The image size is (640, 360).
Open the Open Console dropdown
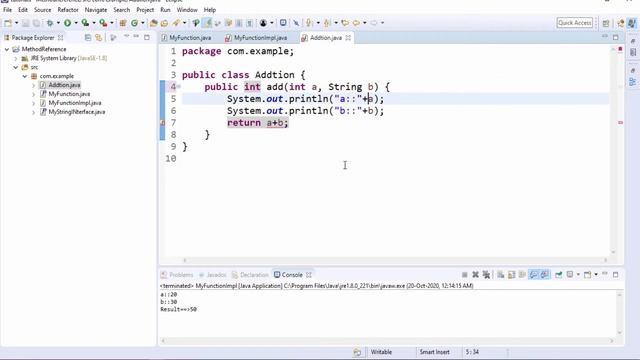[596, 275]
